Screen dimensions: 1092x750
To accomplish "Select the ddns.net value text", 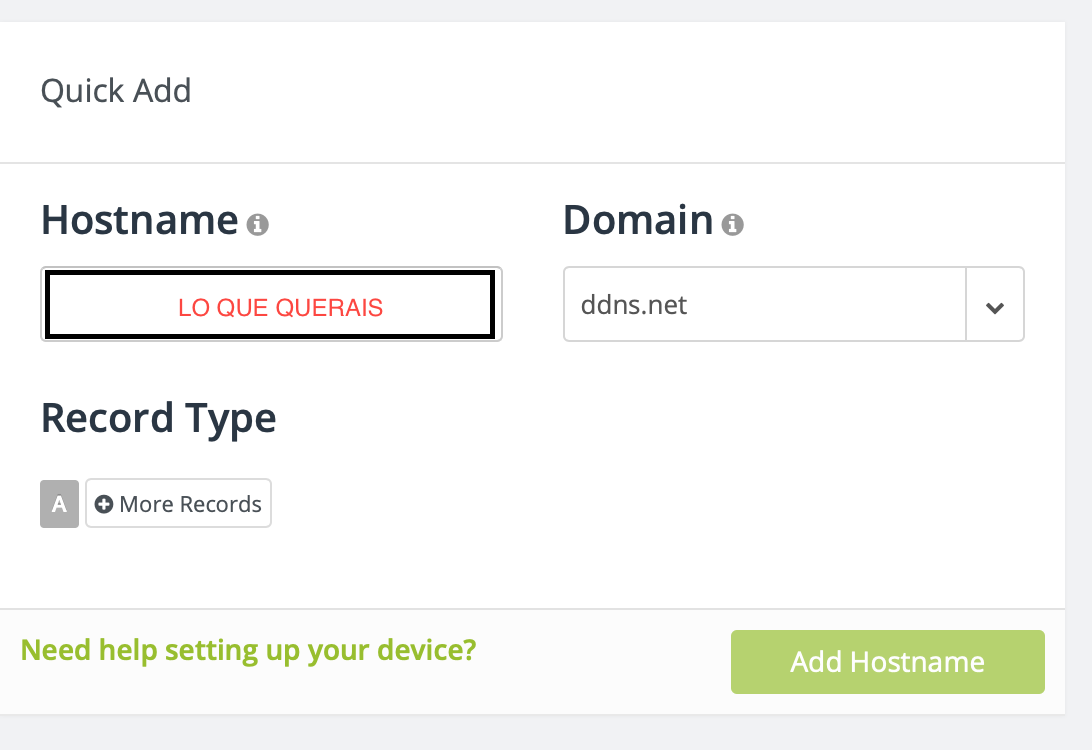I will click(x=634, y=305).
